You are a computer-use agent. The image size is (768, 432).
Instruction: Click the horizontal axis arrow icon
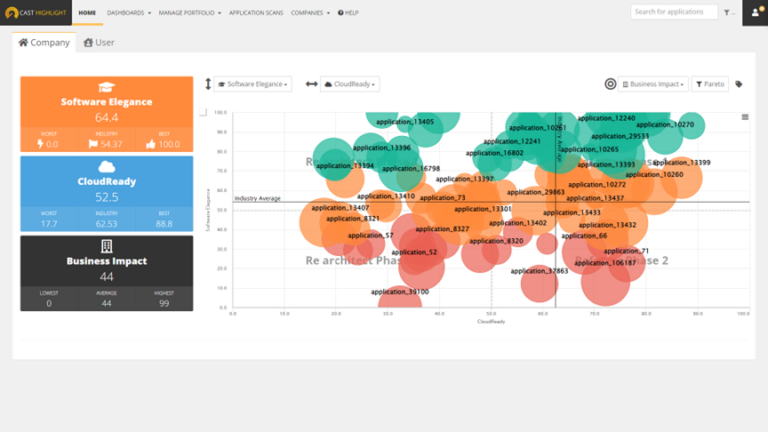(312, 84)
